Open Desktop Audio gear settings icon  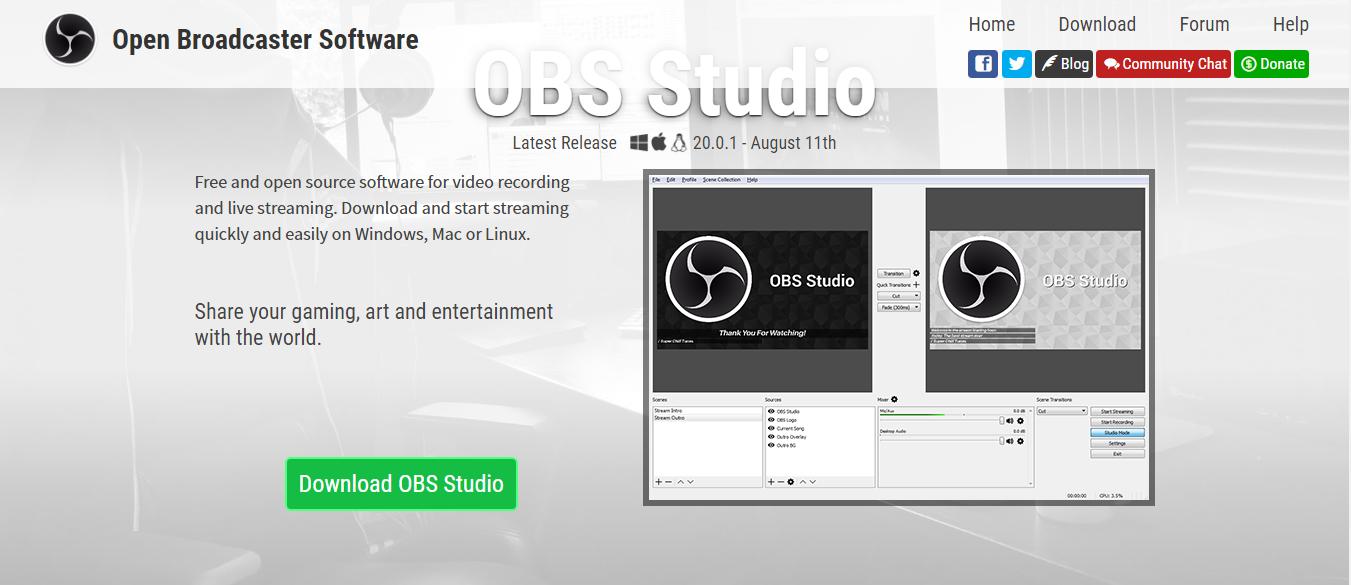1021,441
